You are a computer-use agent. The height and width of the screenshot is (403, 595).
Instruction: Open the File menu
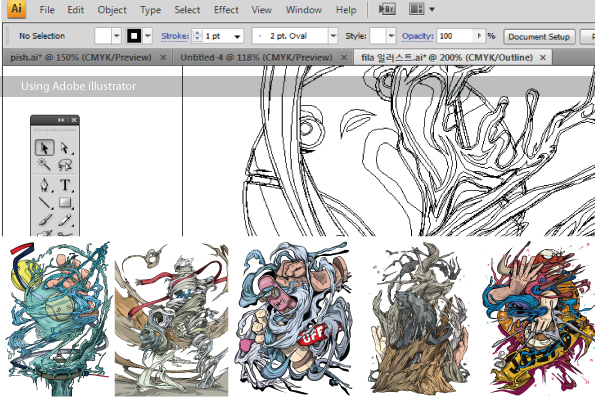(x=47, y=9)
